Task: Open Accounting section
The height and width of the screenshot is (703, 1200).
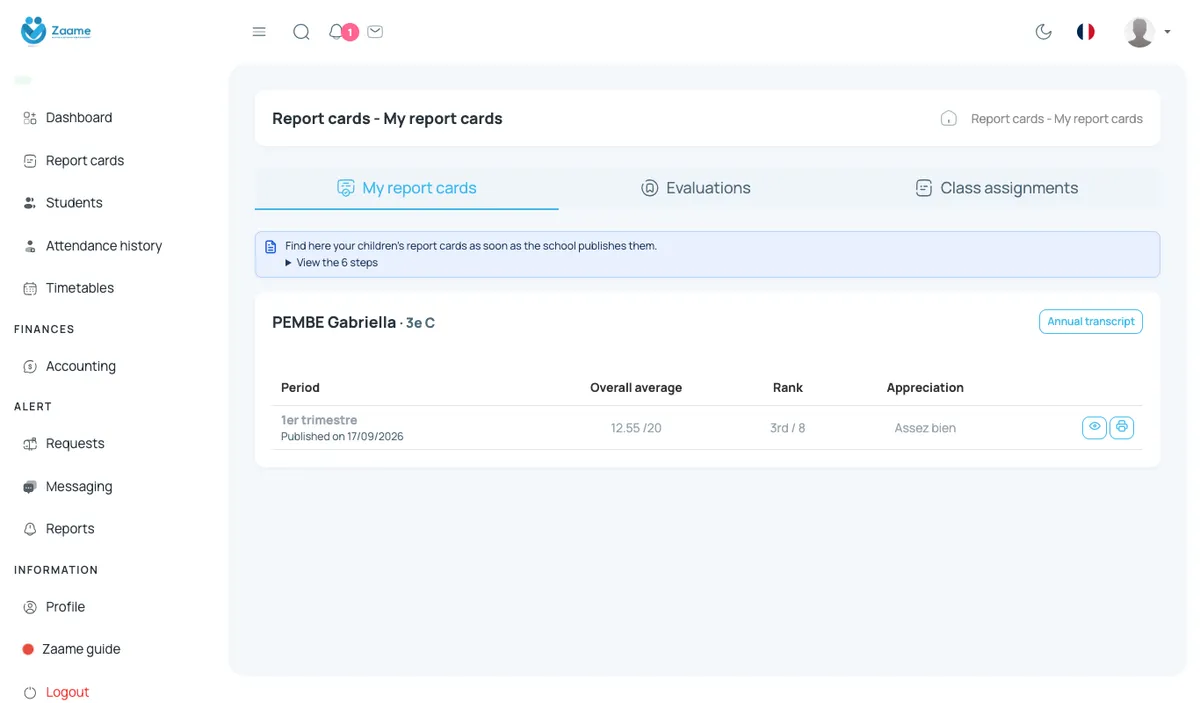Action: pos(81,367)
